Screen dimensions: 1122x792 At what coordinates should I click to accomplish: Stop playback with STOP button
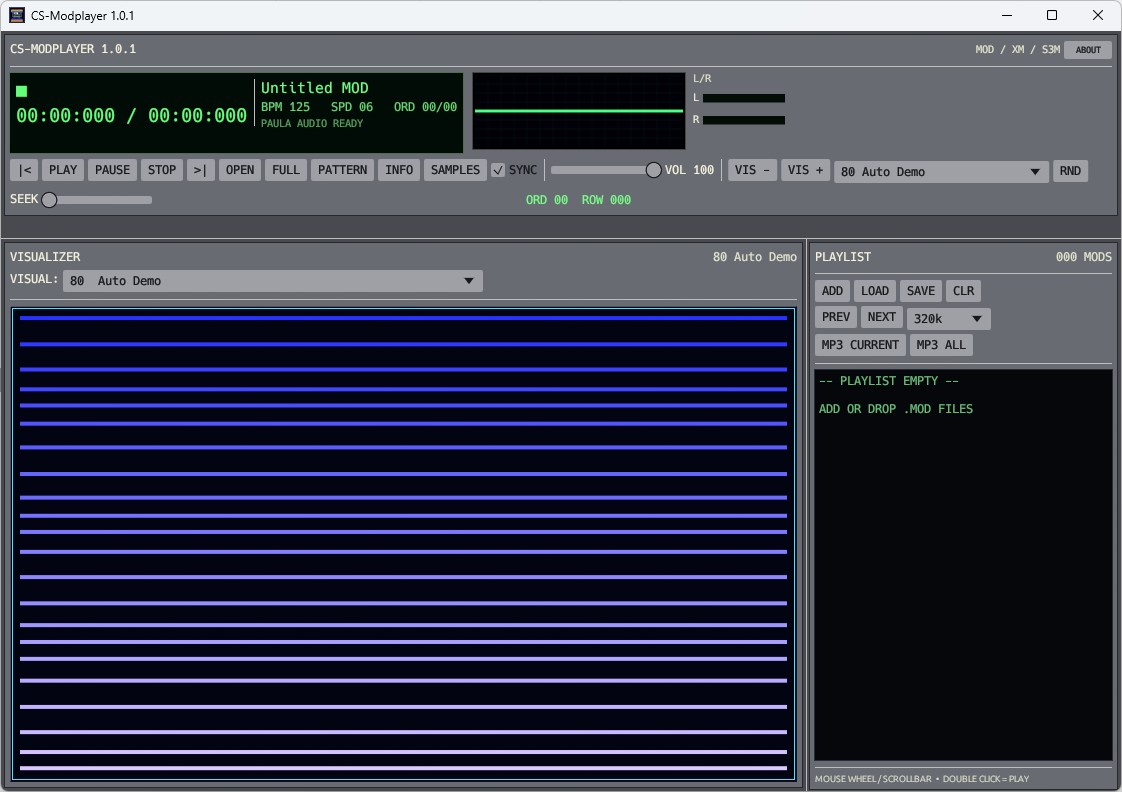(x=162, y=170)
